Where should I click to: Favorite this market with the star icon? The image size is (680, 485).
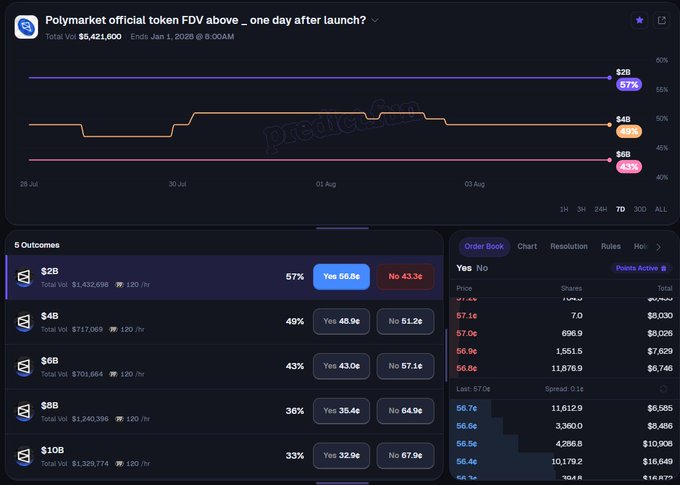[x=639, y=20]
